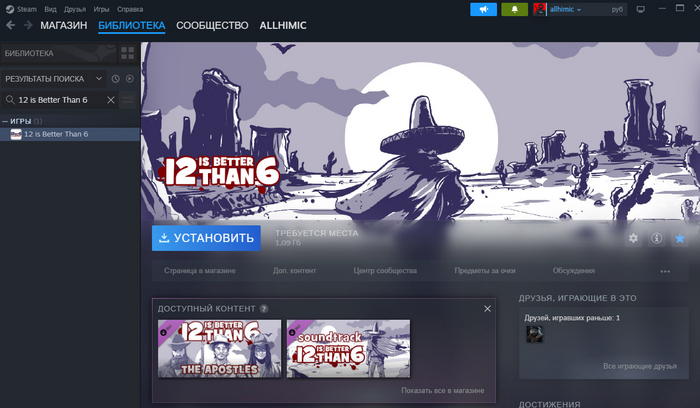The image size is (700, 408).
Task: Show game info icon
Action: coord(656,238)
